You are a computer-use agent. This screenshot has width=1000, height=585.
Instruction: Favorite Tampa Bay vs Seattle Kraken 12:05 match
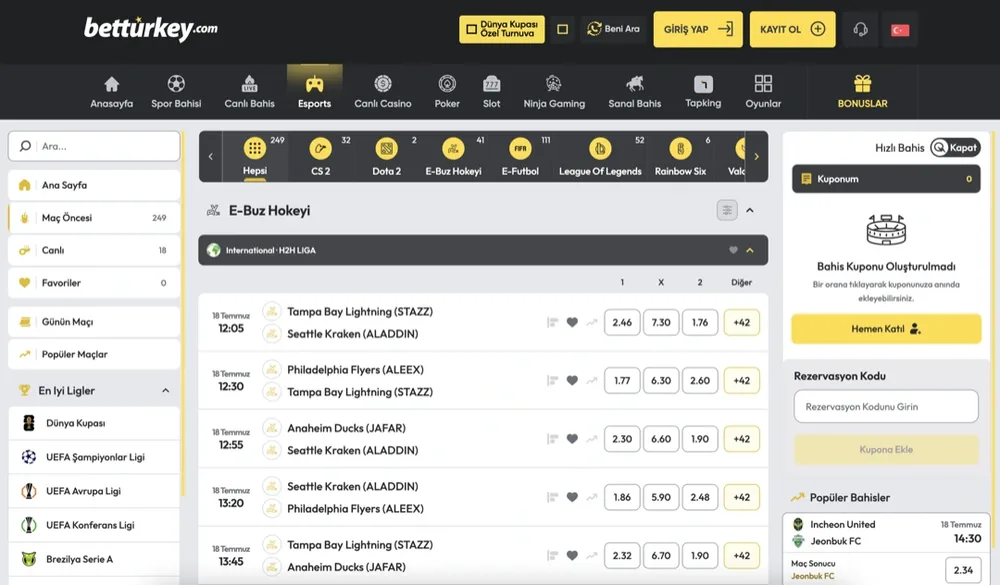coord(572,323)
